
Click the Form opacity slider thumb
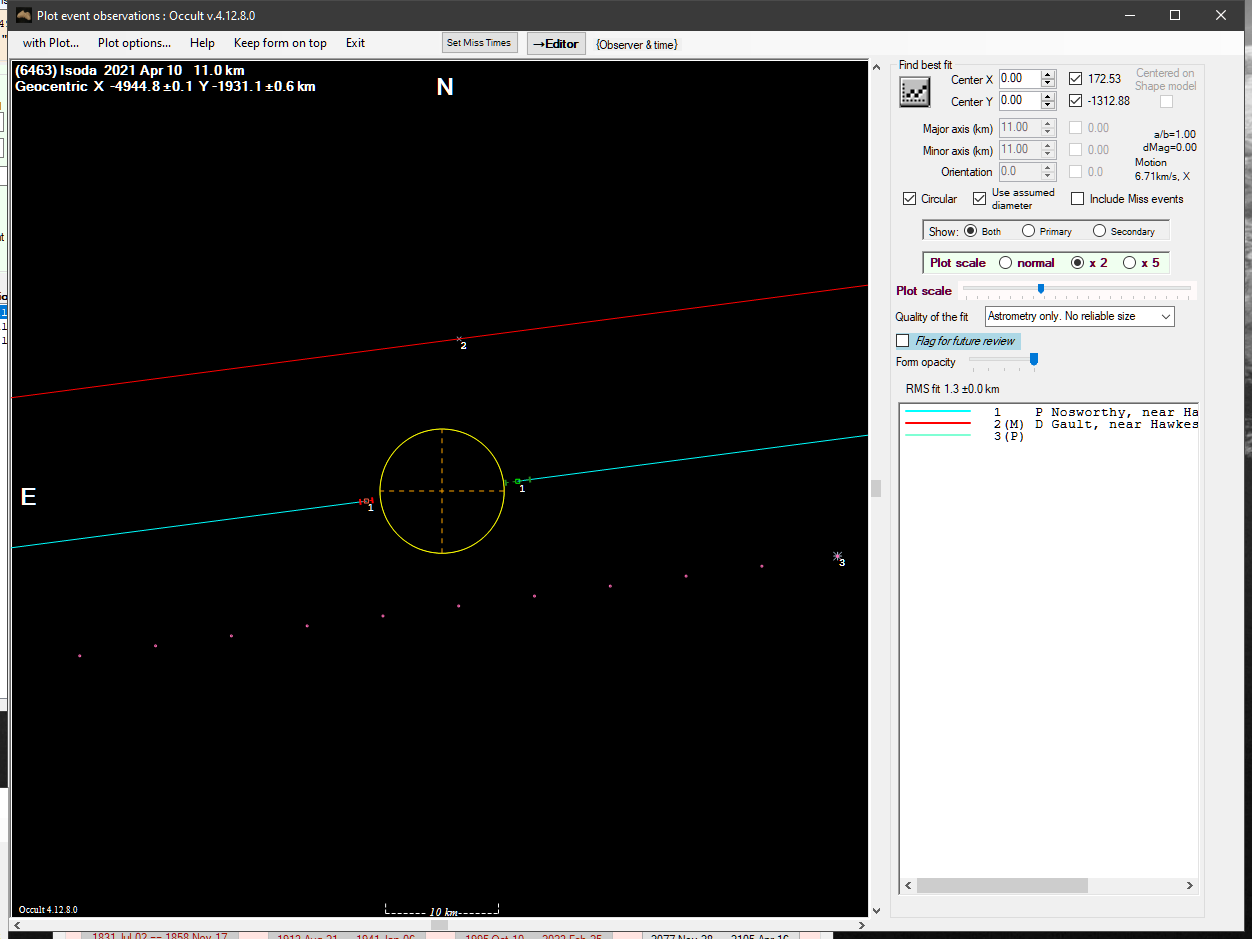(1034, 359)
